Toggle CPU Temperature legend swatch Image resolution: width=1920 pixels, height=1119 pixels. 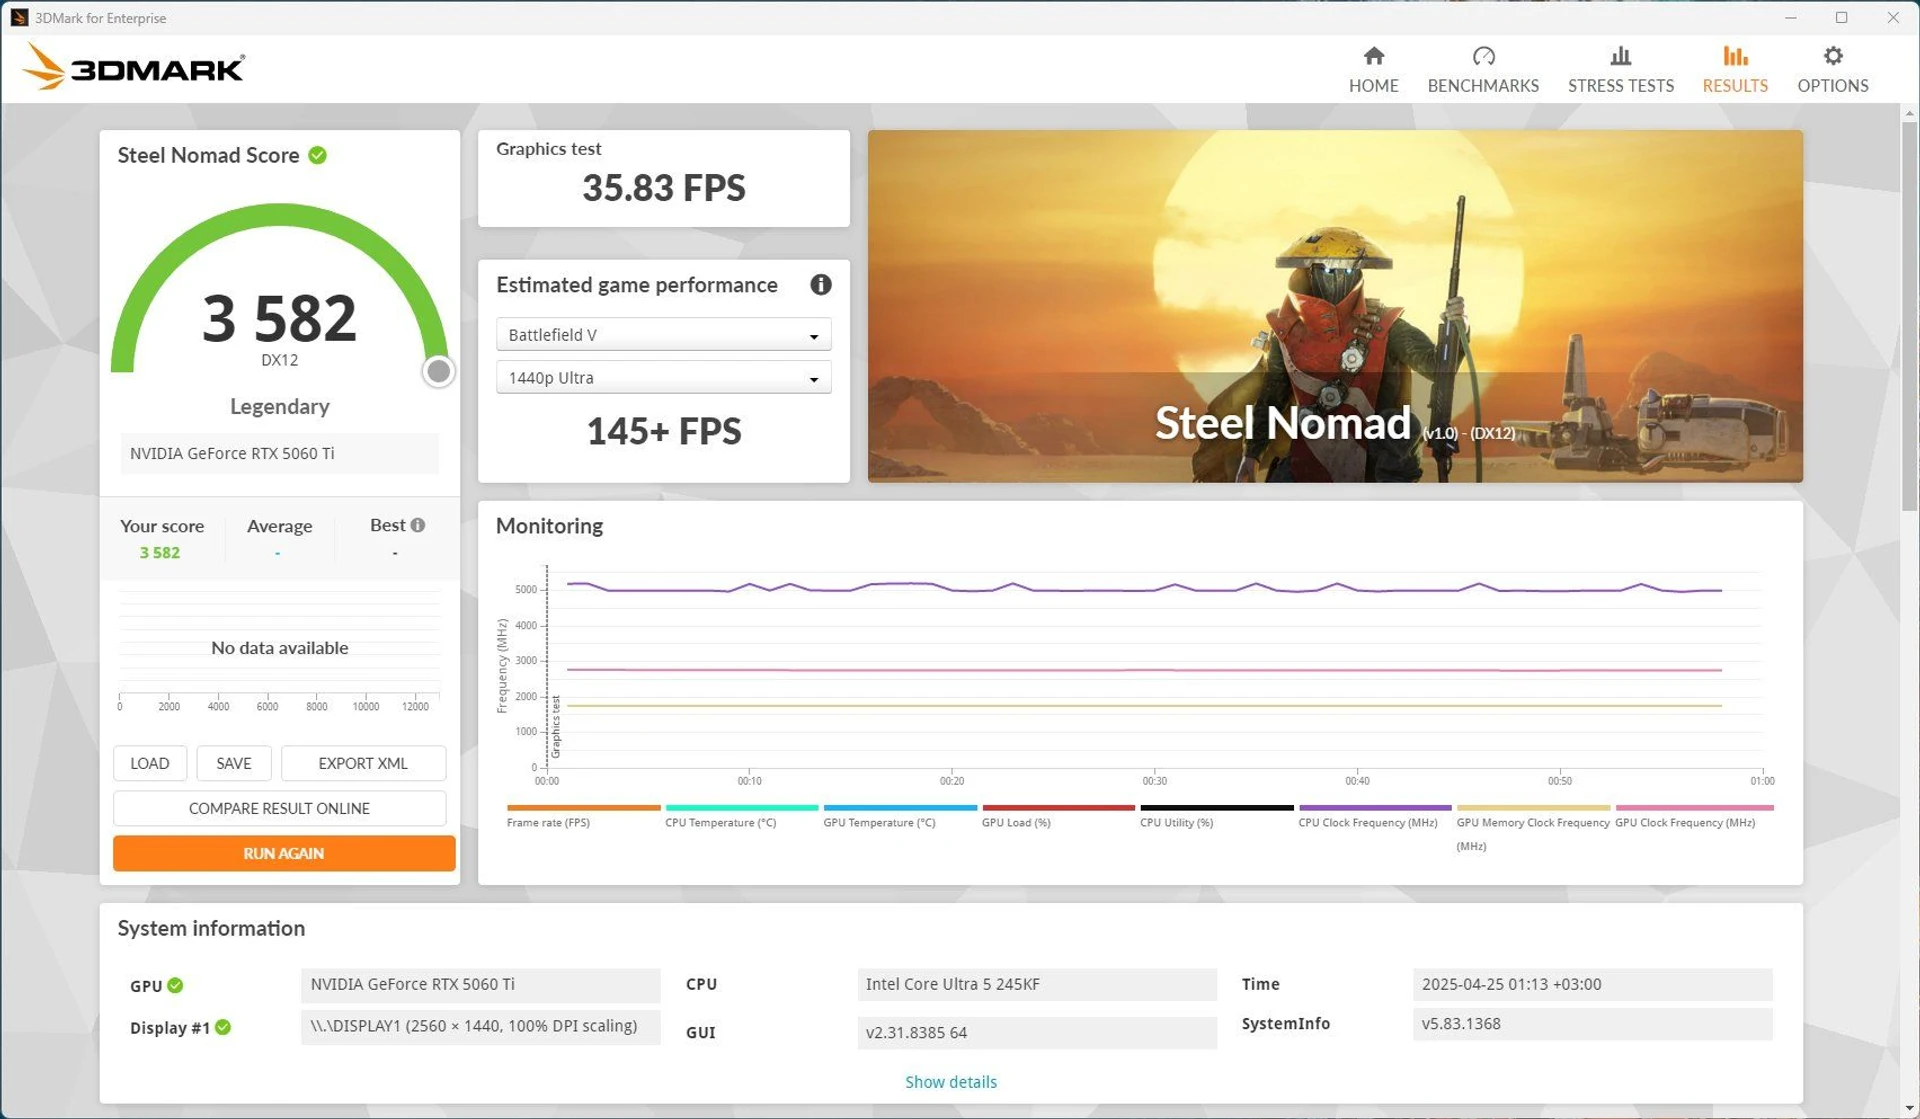coord(741,807)
